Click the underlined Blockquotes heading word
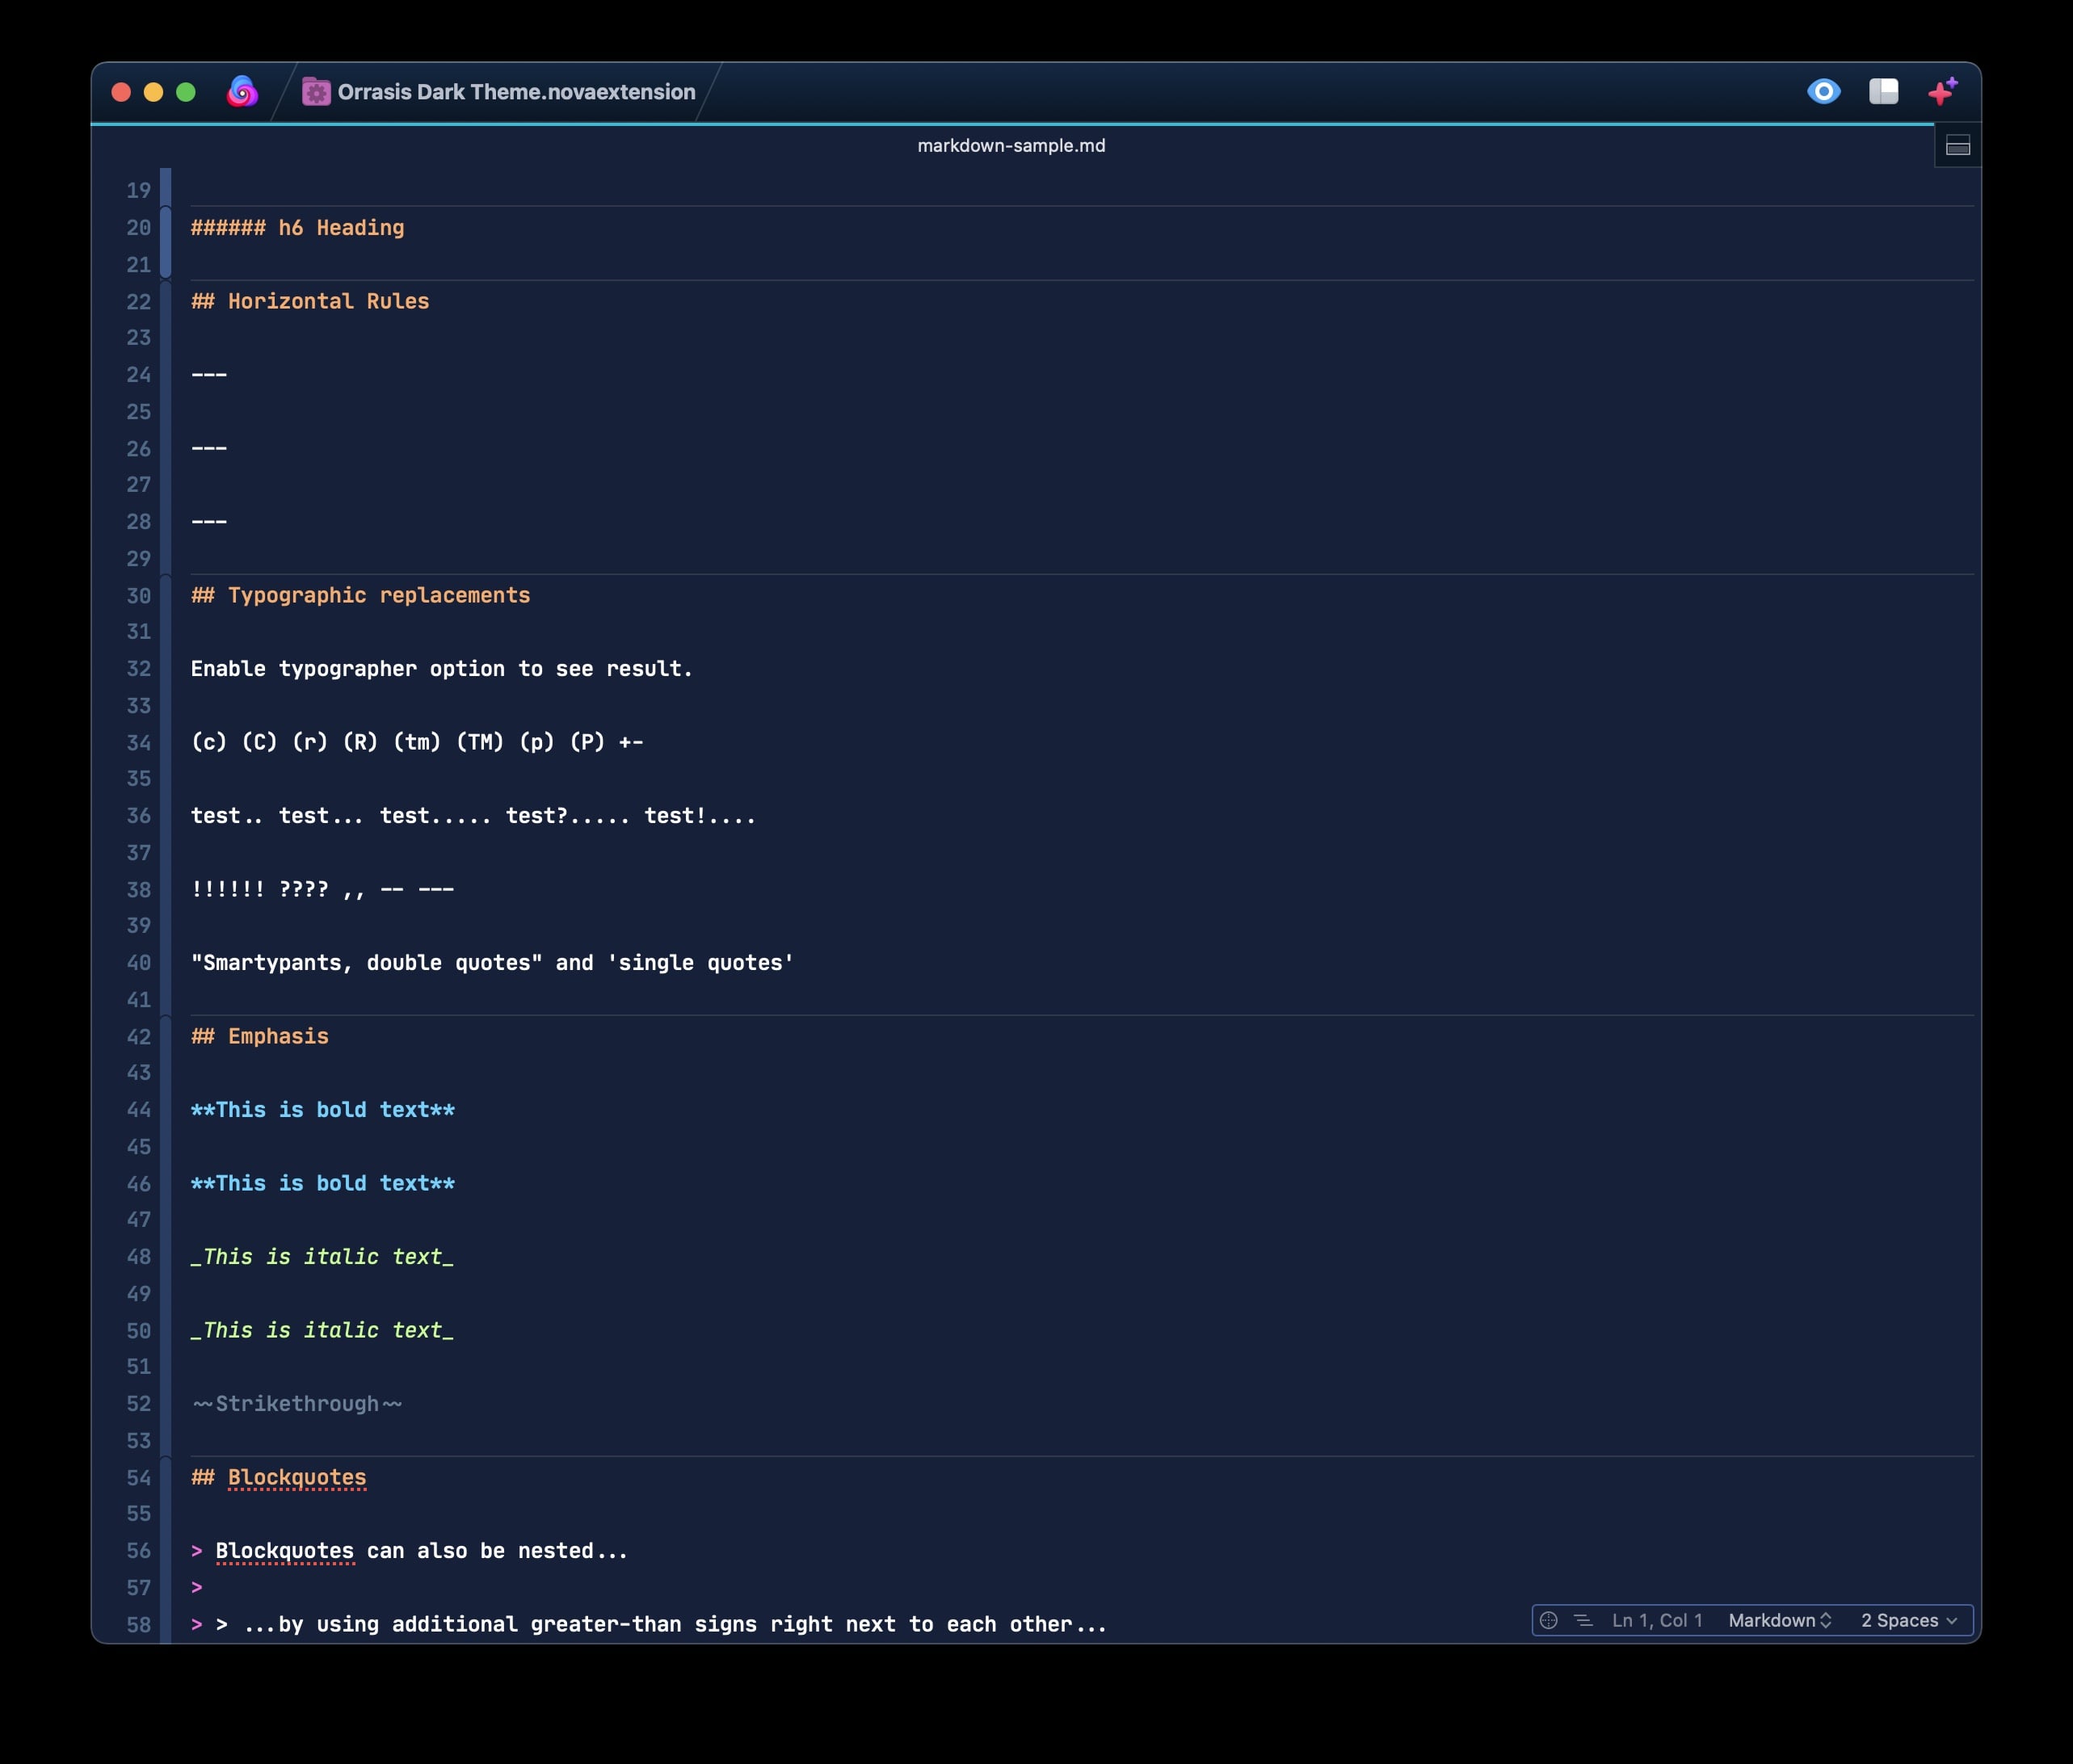Viewport: 2073px width, 1764px height. tap(297, 1477)
